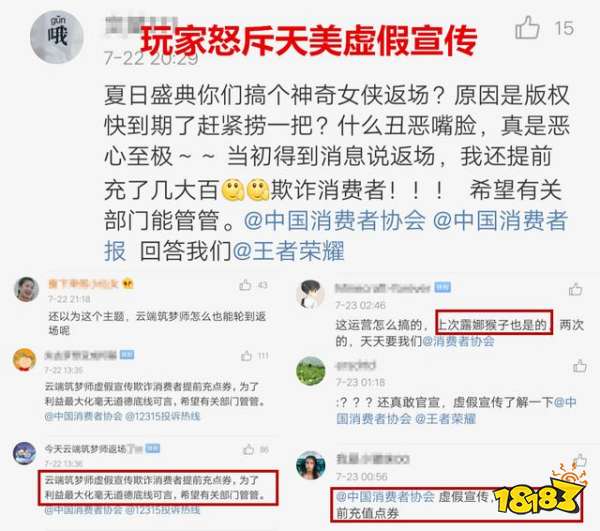Open username 今天云端筑梦师返场了

click(93, 448)
